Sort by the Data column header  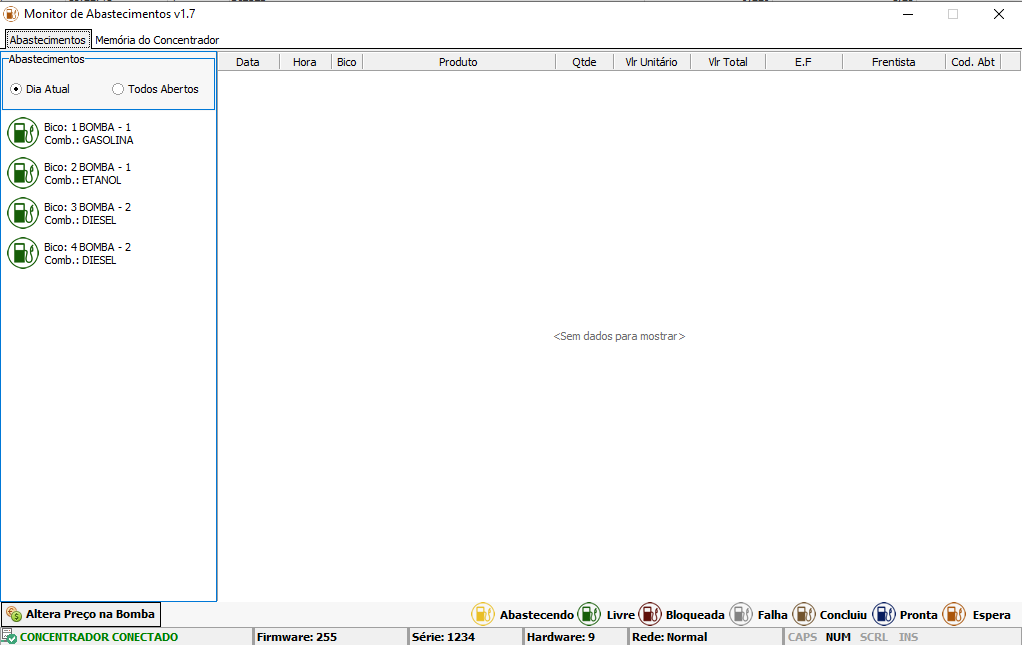pos(247,62)
